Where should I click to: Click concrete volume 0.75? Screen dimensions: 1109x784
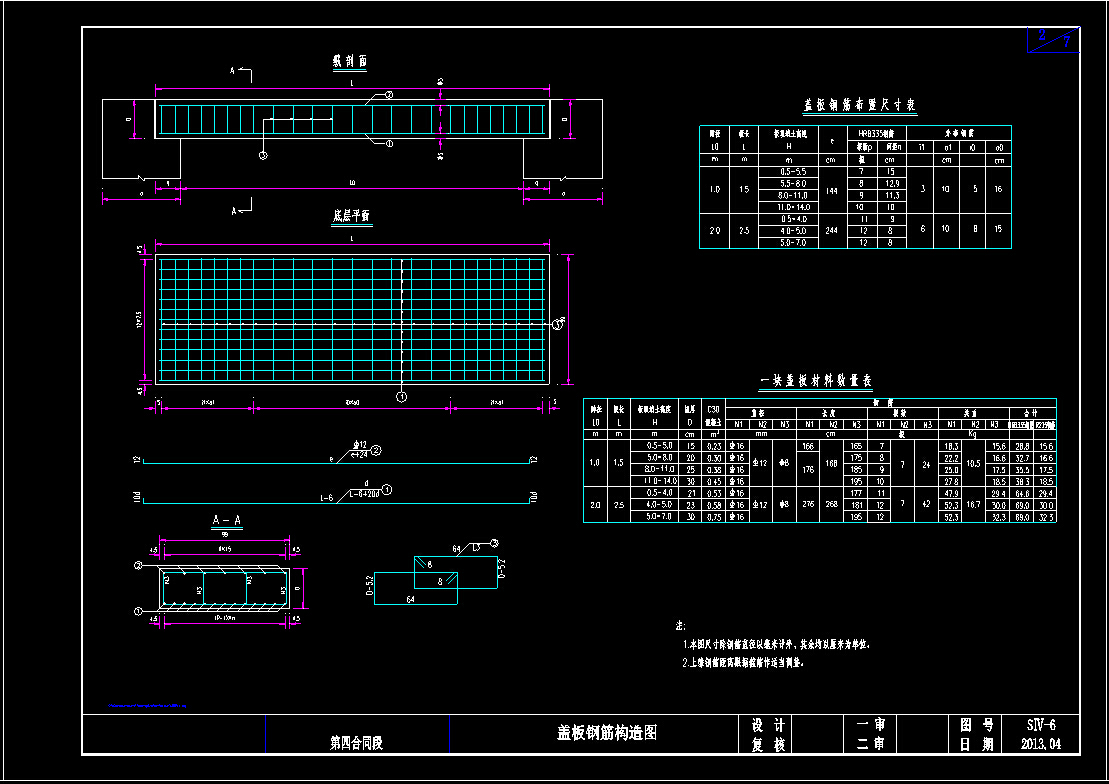pos(714,517)
